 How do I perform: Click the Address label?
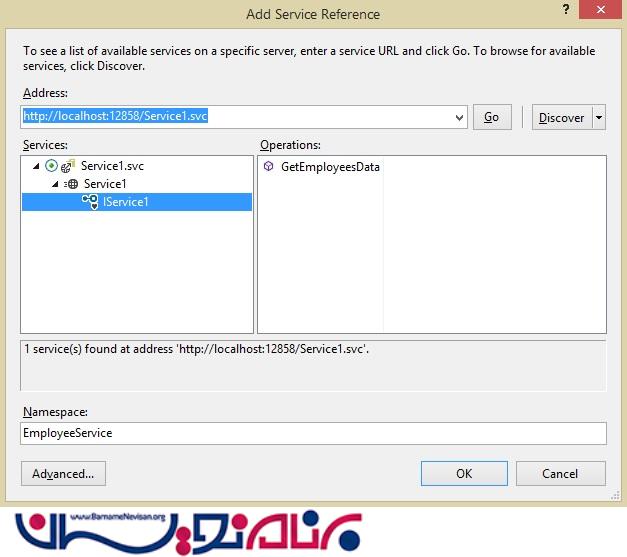pyautogui.click(x=45, y=93)
